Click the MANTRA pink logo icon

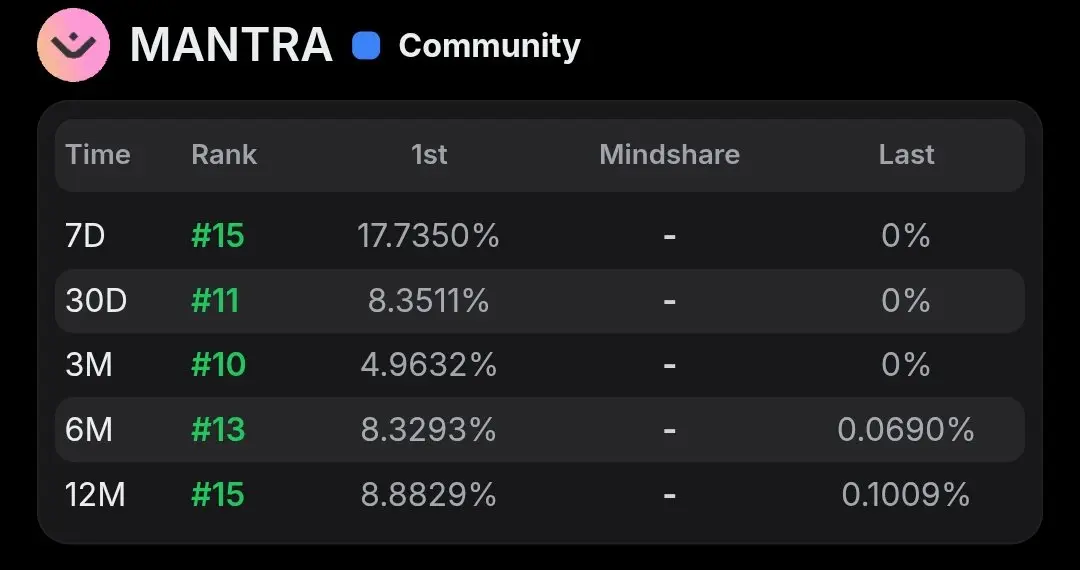pyautogui.click(x=73, y=45)
